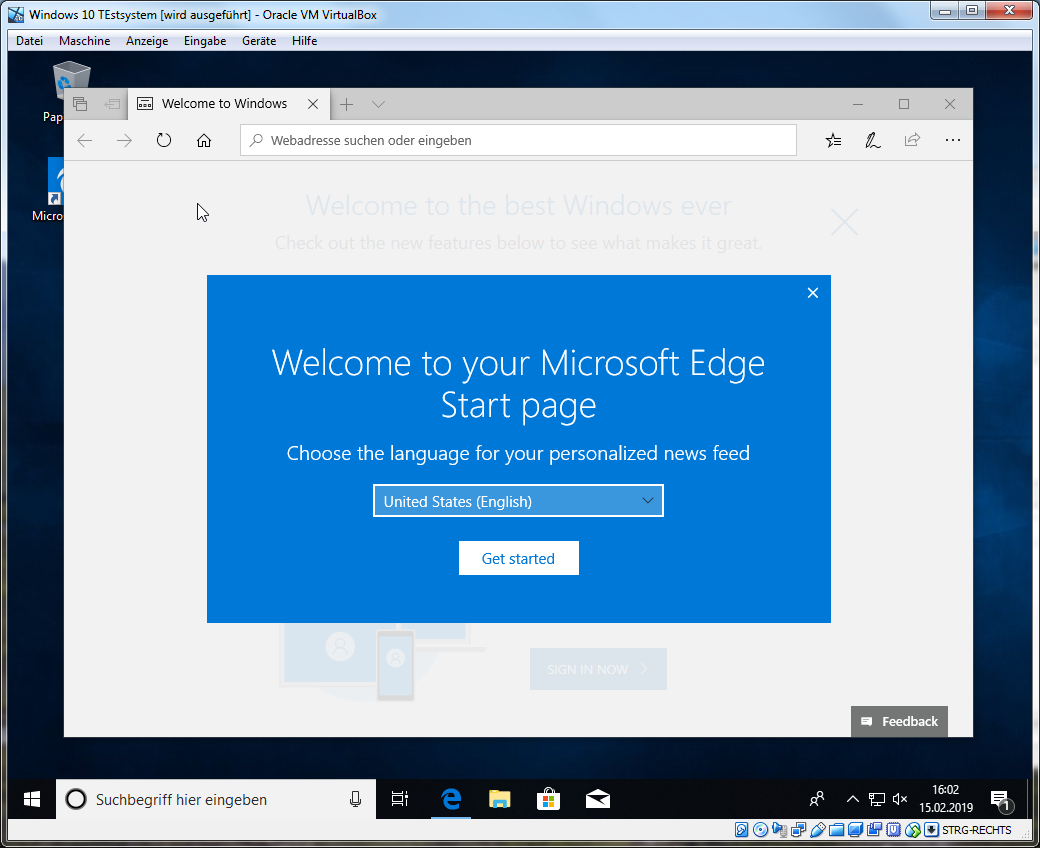Viewport: 1040px width, 848px height.
Task: Click the web address search field
Action: [520, 141]
